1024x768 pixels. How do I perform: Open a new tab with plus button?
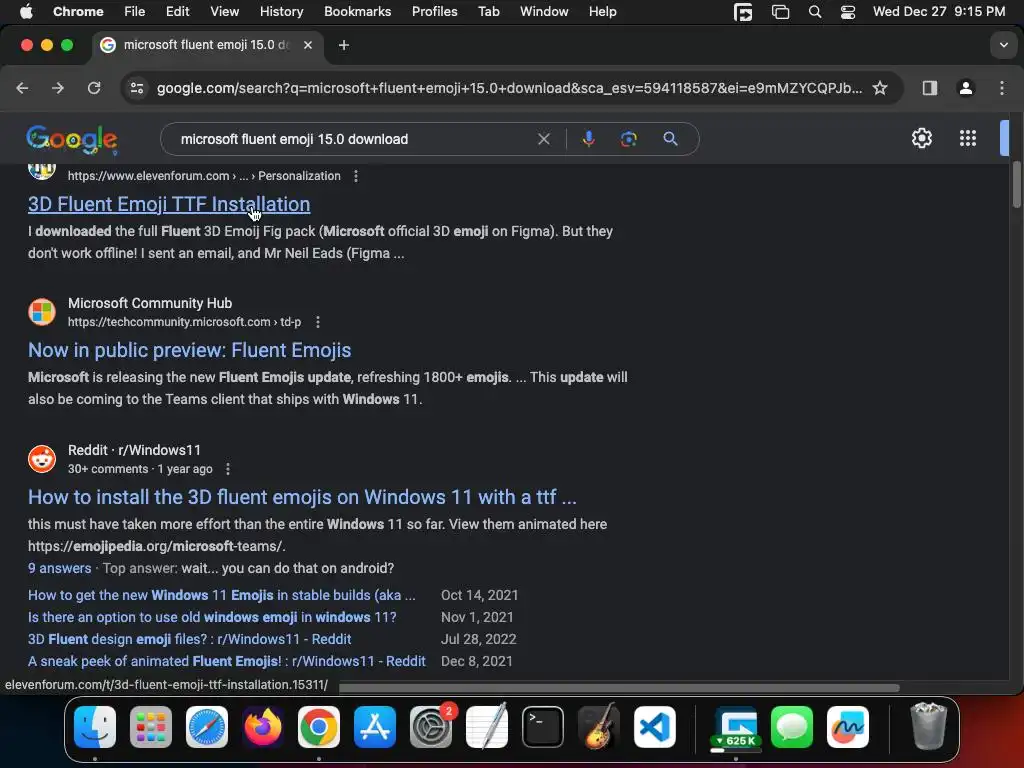344,45
